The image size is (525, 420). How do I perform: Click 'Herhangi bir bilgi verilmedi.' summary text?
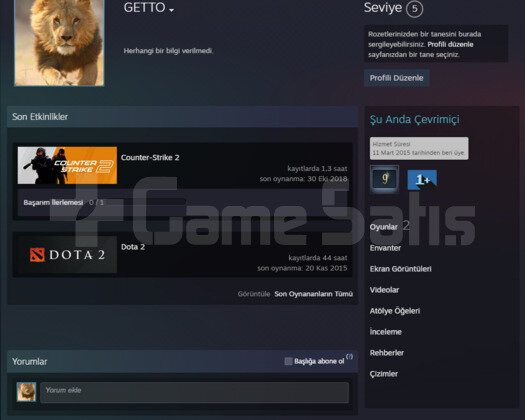[168, 51]
